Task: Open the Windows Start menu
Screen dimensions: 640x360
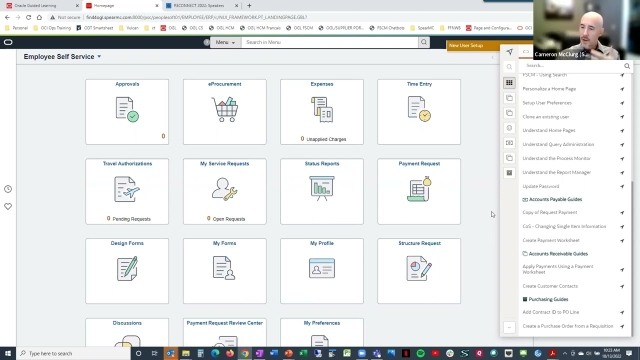Action: pyautogui.click(x=8, y=353)
